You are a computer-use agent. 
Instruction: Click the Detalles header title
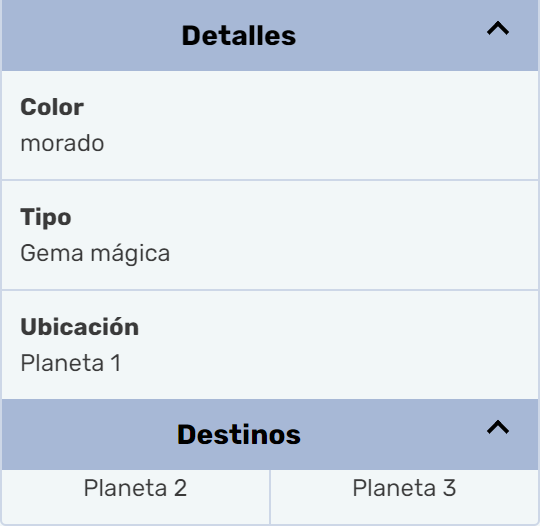coord(239,36)
